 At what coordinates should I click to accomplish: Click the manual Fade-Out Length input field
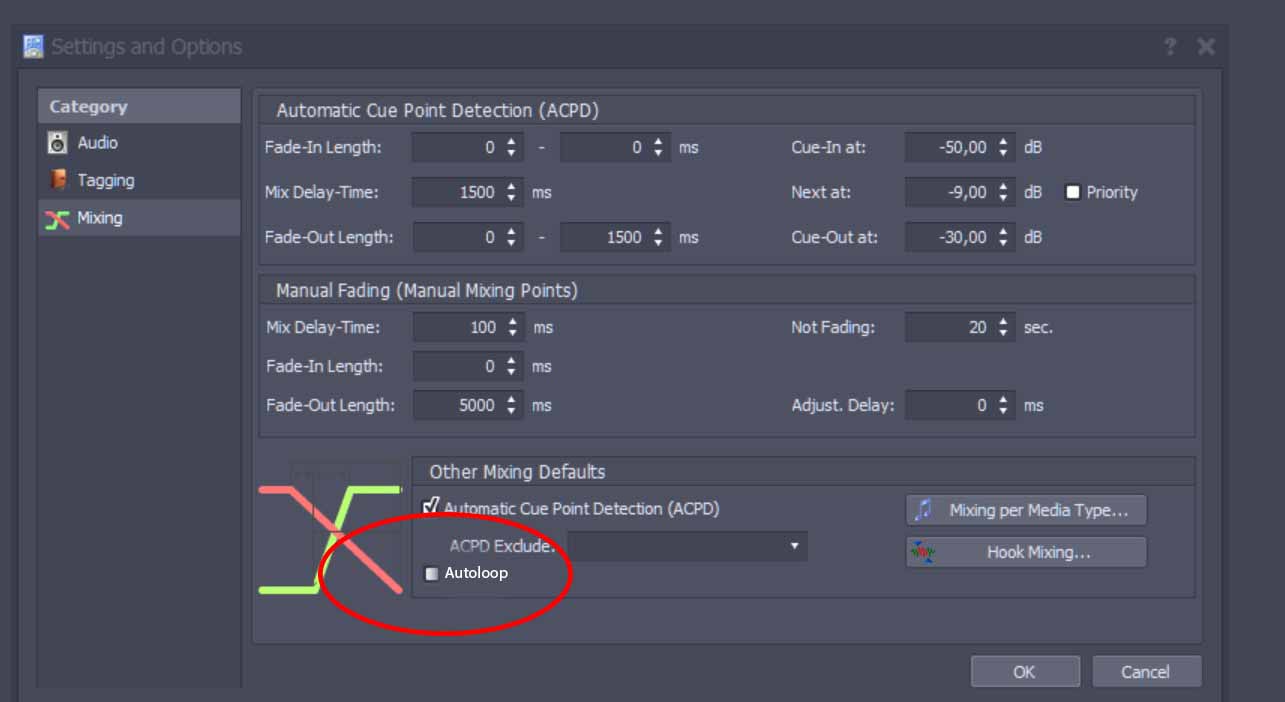(456, 405)
